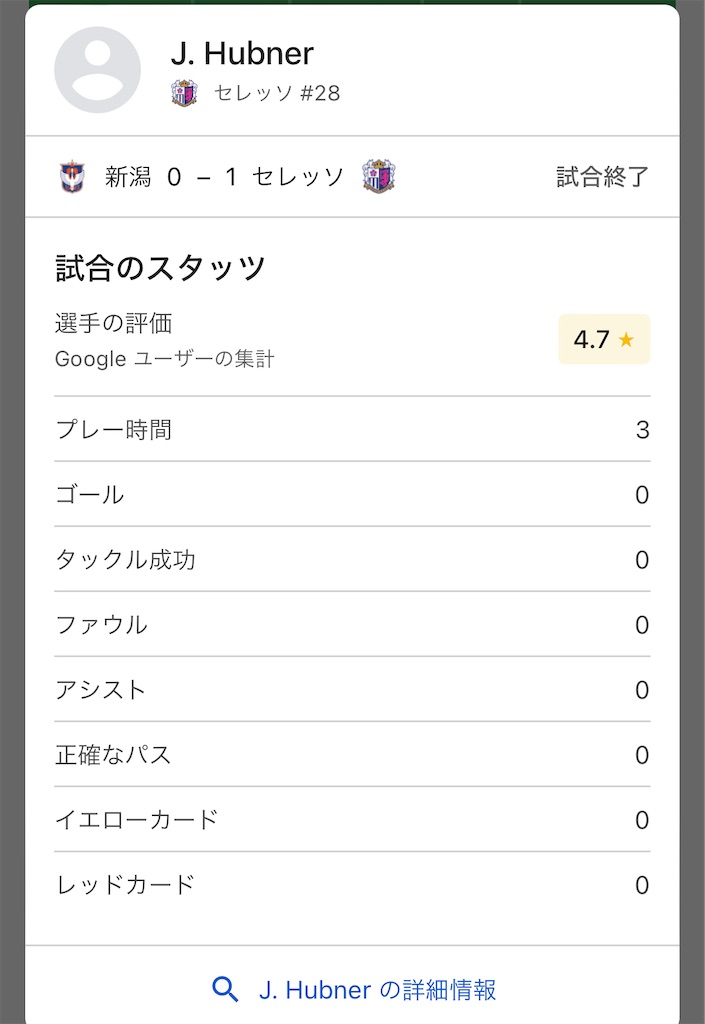Select the プレー時間 stat row
This screenshot has height=1024, width=705.
point(352,430)
